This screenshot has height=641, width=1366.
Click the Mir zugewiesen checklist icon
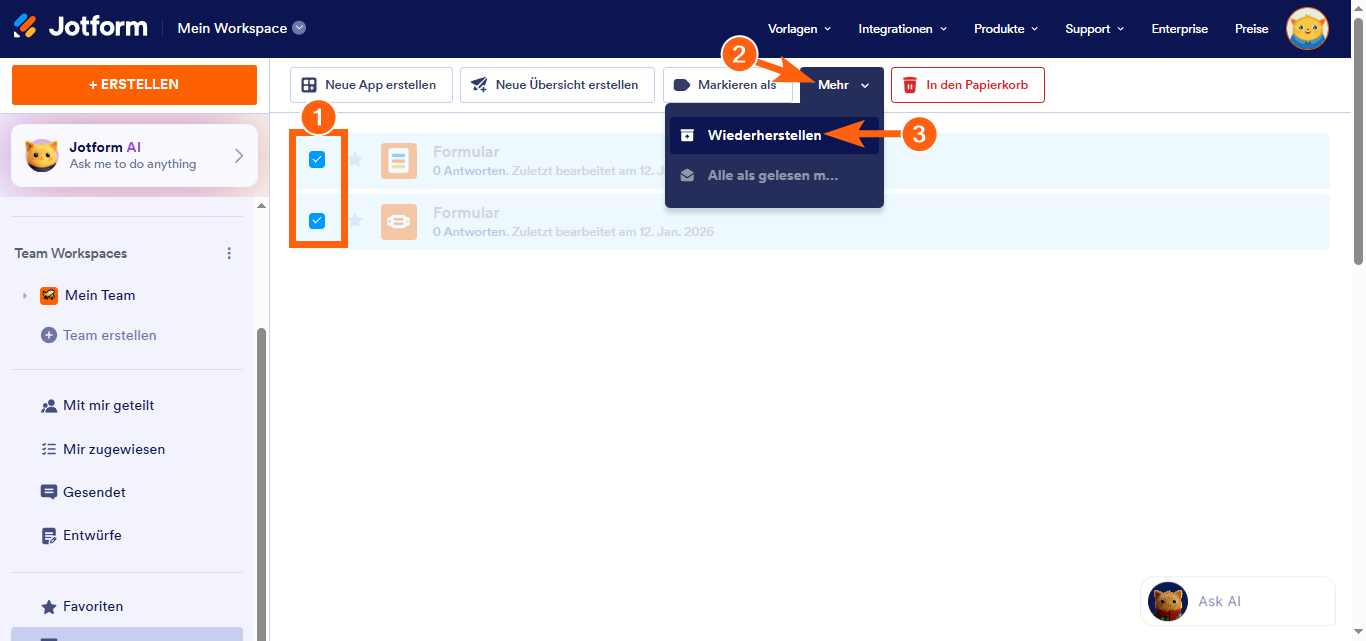point(49,449)
